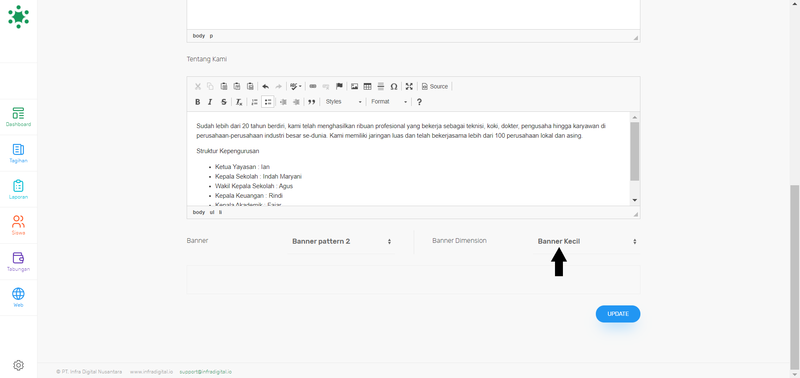Click the green logo at top left
The height and width of the screenshot is (378, 800).
[x=18, y=17]
